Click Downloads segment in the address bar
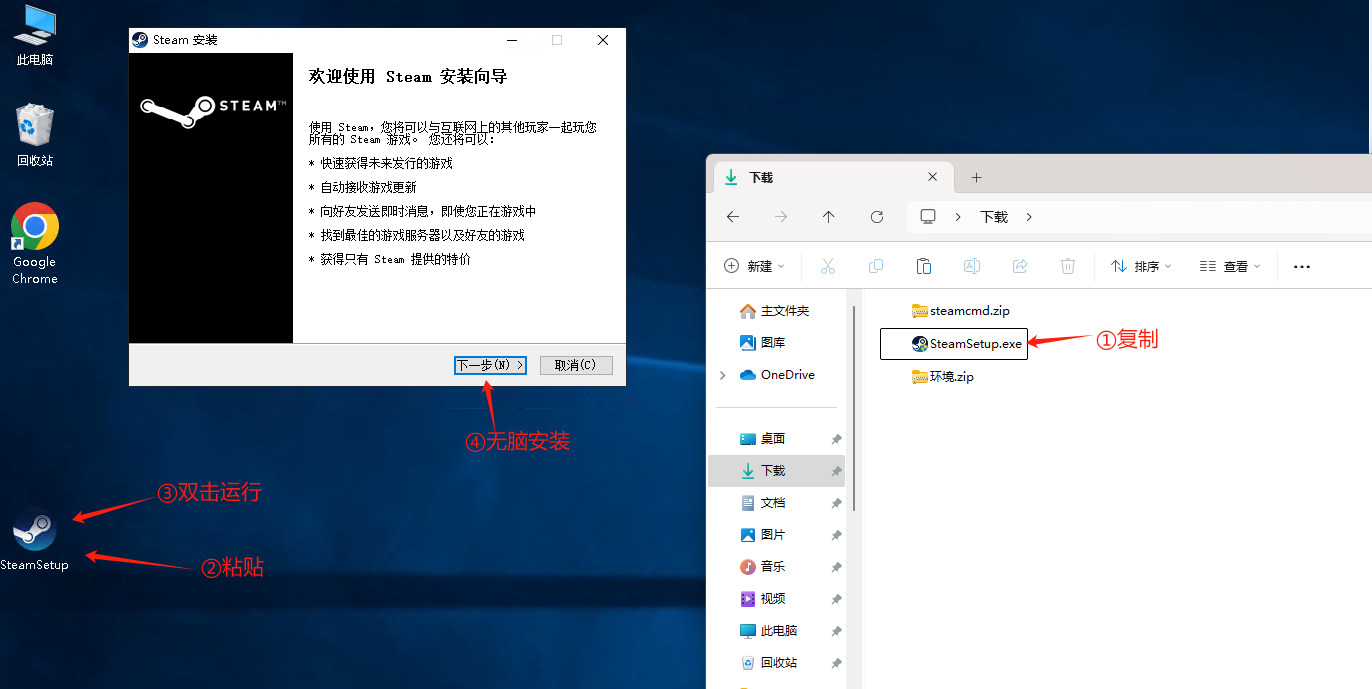This screenshot has width=1372, height=689. 994,217
